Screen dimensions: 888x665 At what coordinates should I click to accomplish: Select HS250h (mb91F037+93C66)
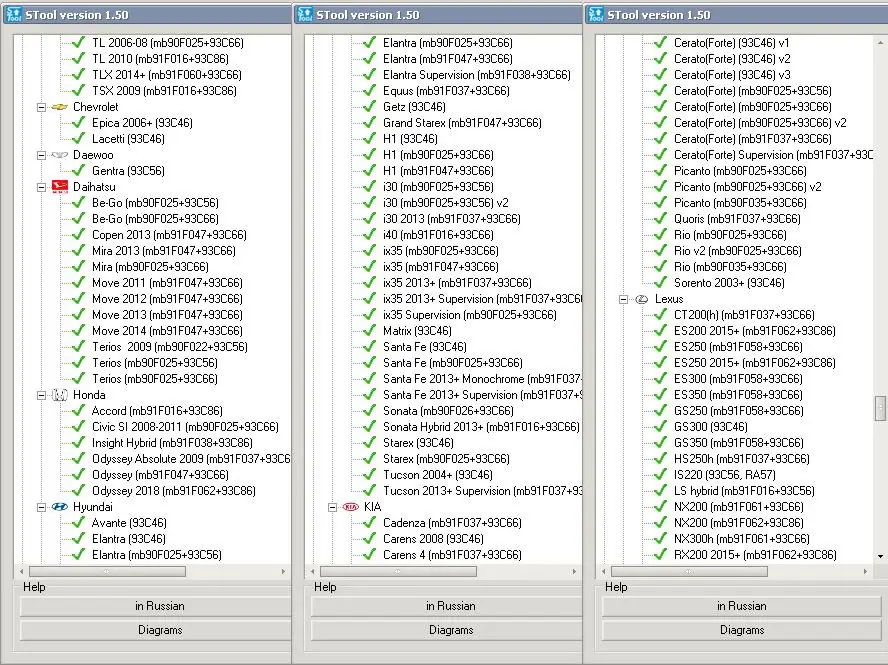742,459
